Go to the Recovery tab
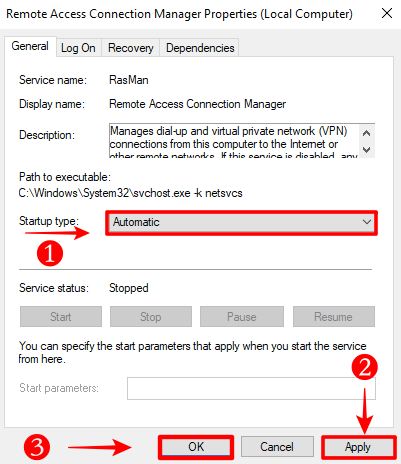The width and height of the screenshot is (401, 464). click(x=131, y=48)
